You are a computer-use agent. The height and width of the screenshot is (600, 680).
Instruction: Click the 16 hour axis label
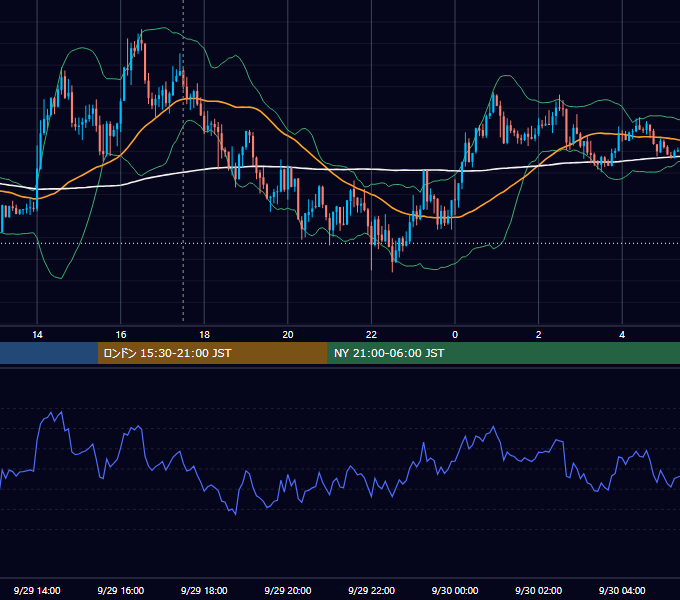pos(121,335)
